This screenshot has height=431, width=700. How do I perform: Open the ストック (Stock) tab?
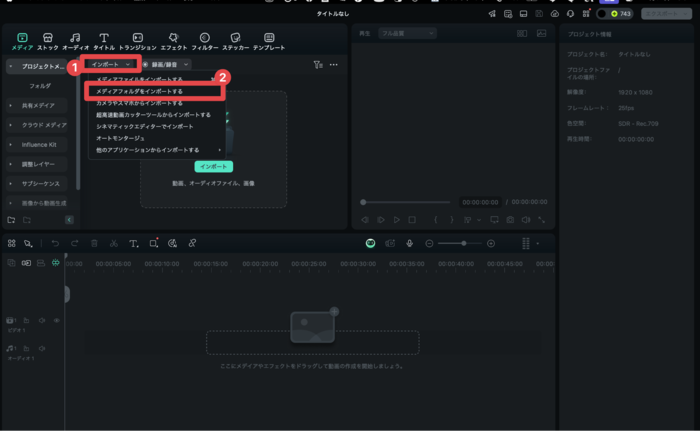[48, 41]
